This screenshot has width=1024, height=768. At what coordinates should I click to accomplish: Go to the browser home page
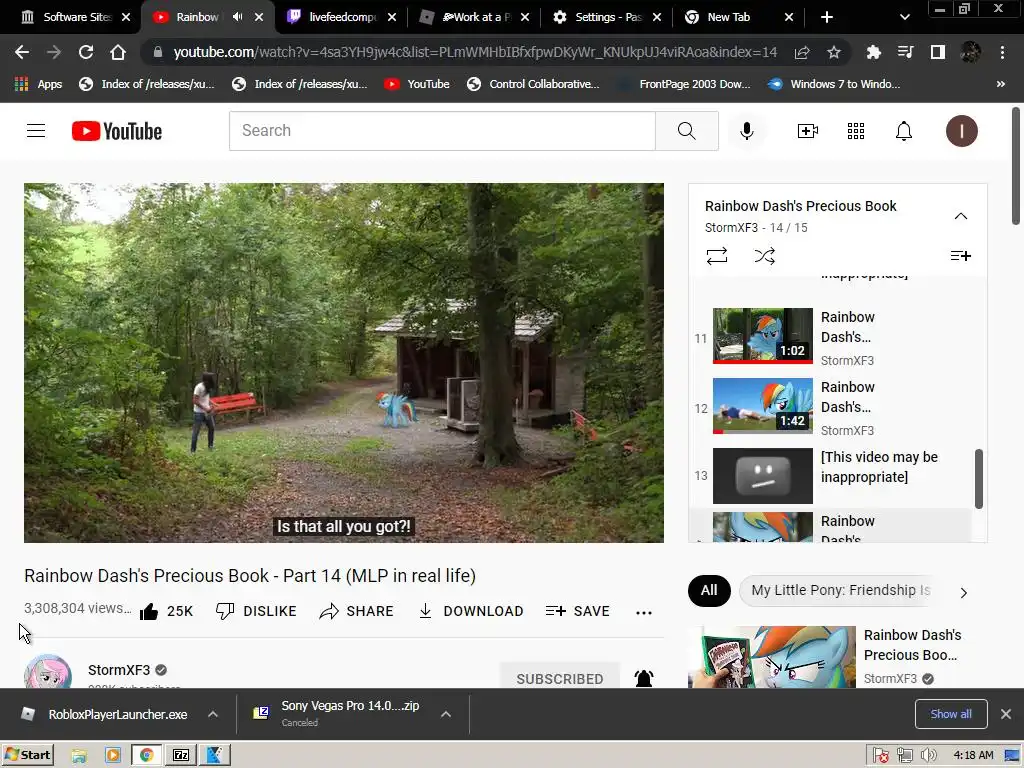click(x=118, y=52)
